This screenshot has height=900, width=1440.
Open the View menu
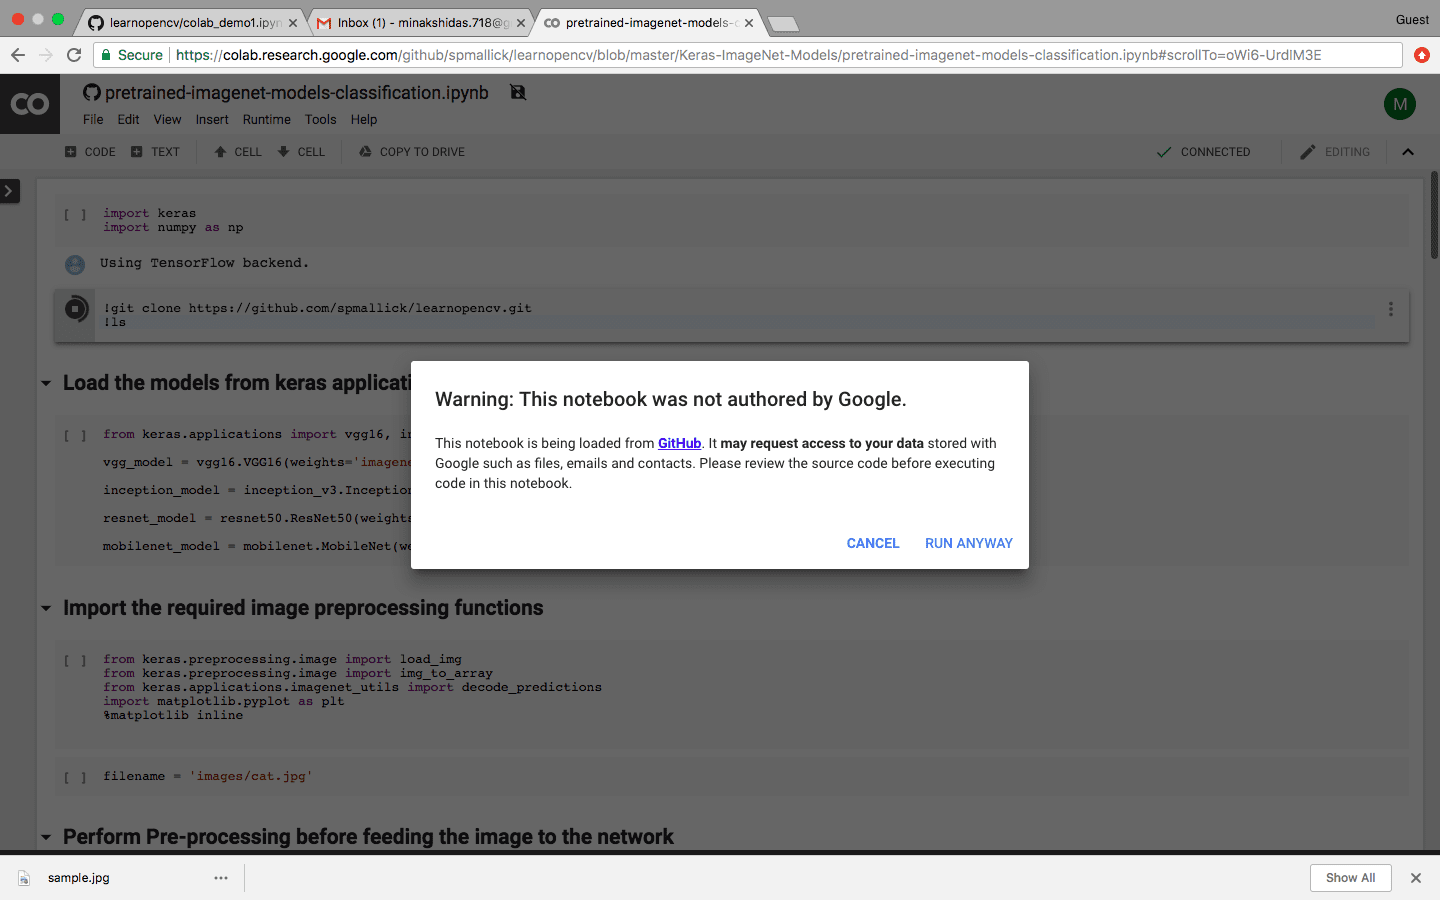[167, 119]
